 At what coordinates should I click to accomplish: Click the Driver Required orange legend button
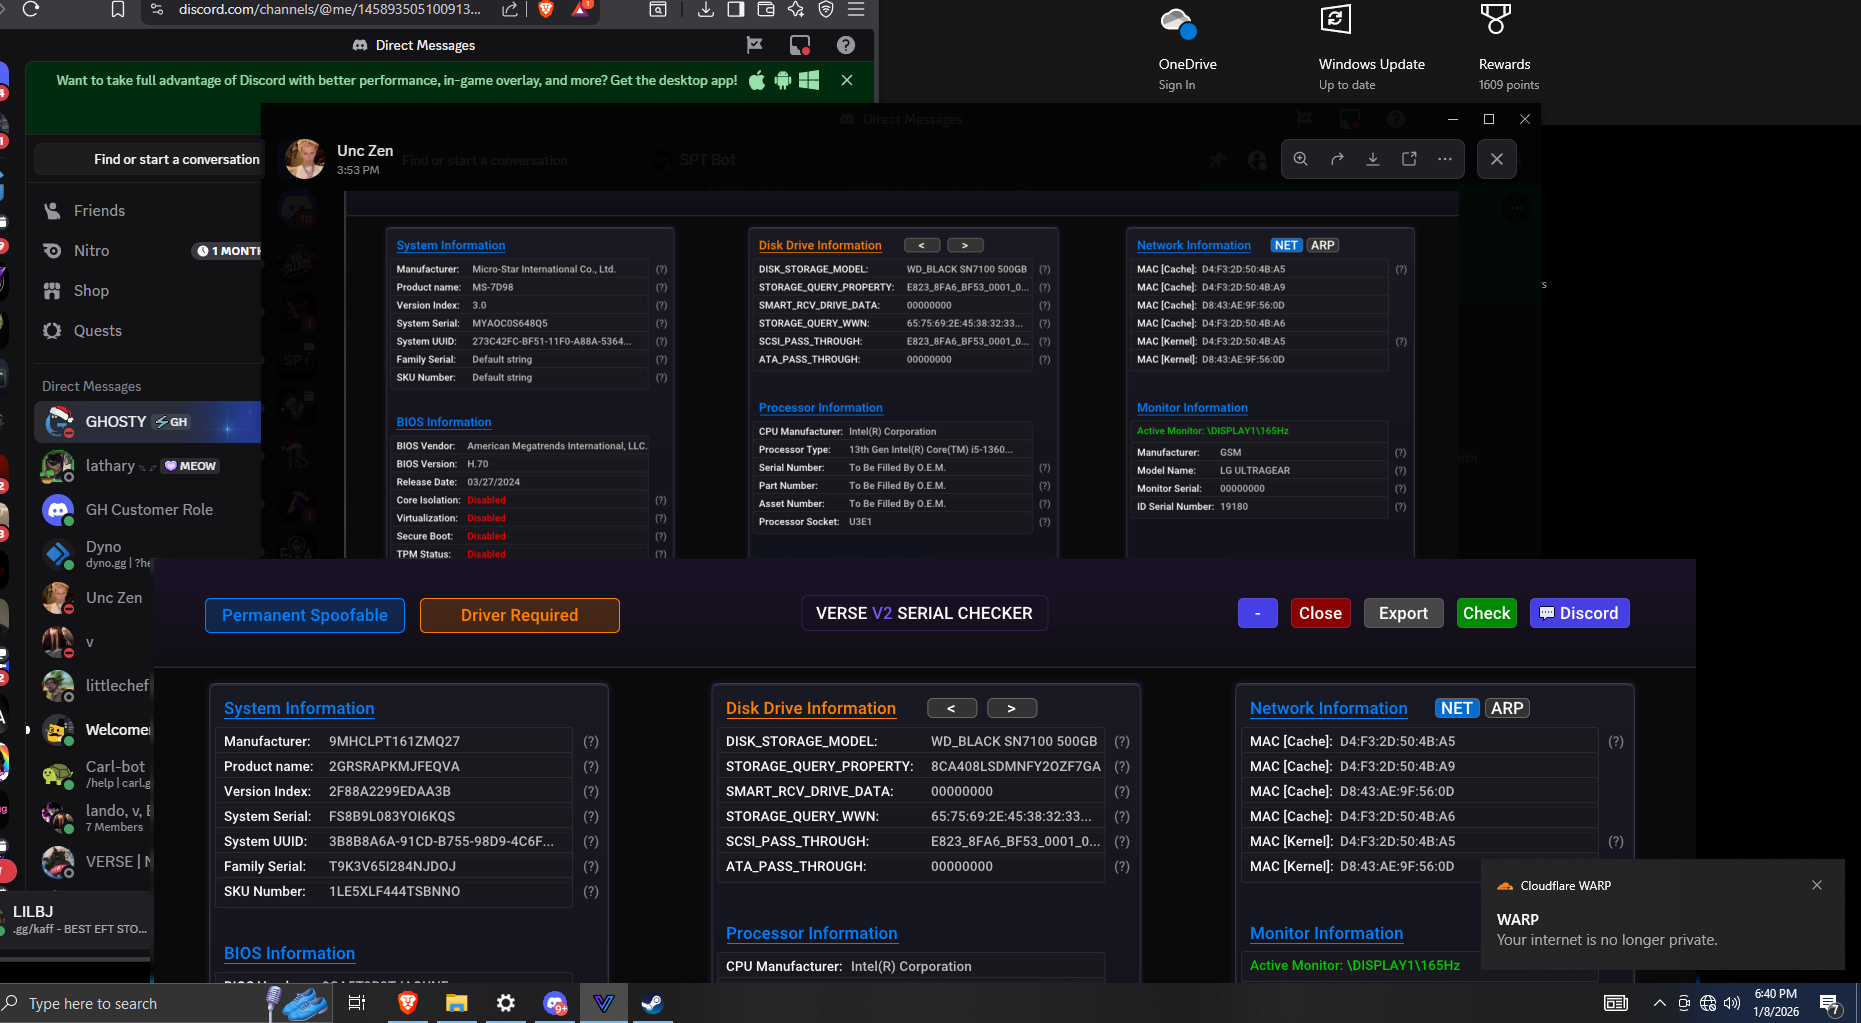coord(519,615)
